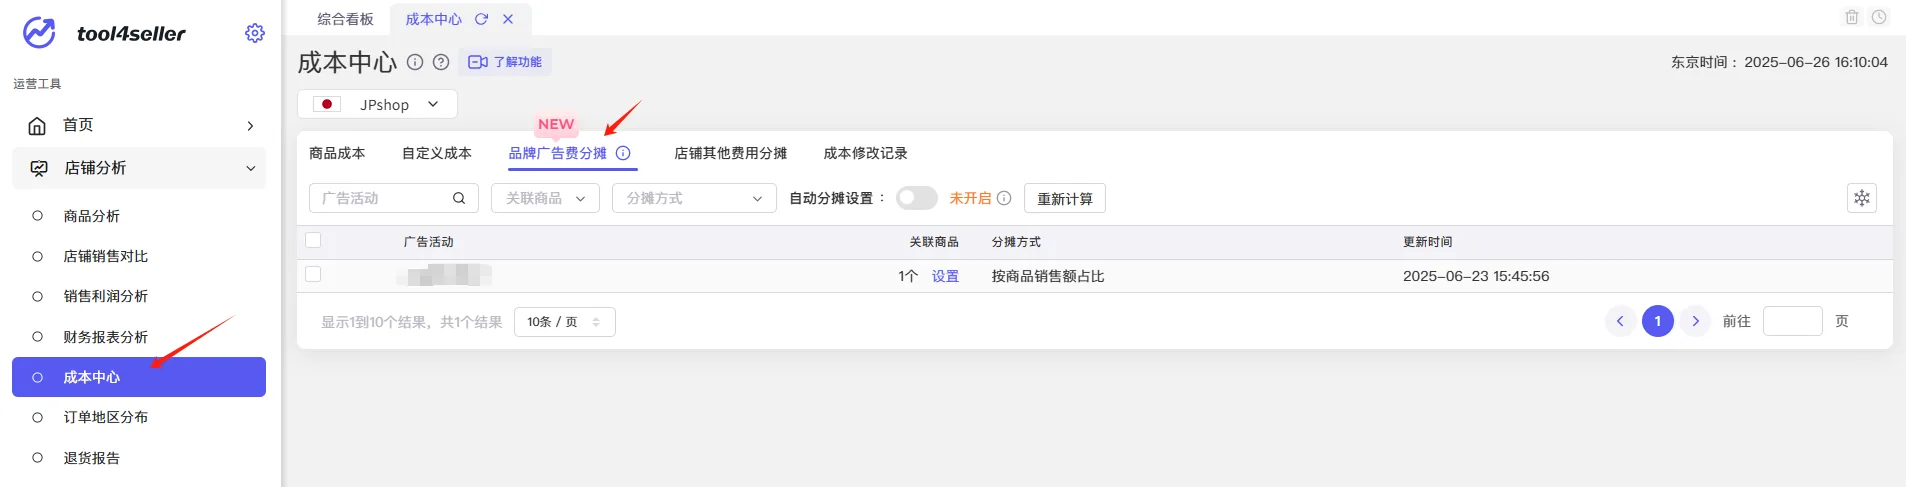Open the 10条/页 page size dropdown
Screen dimensions: 1906x487
click(564, 322)
